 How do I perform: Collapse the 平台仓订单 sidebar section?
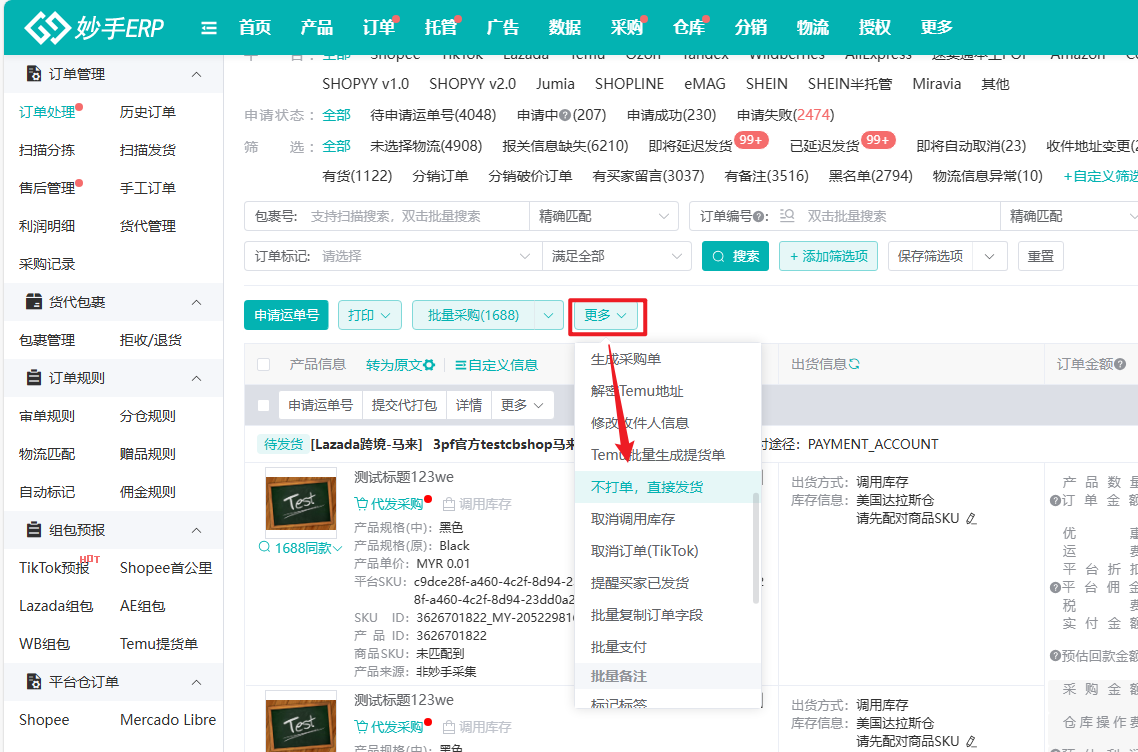point(196,682)
